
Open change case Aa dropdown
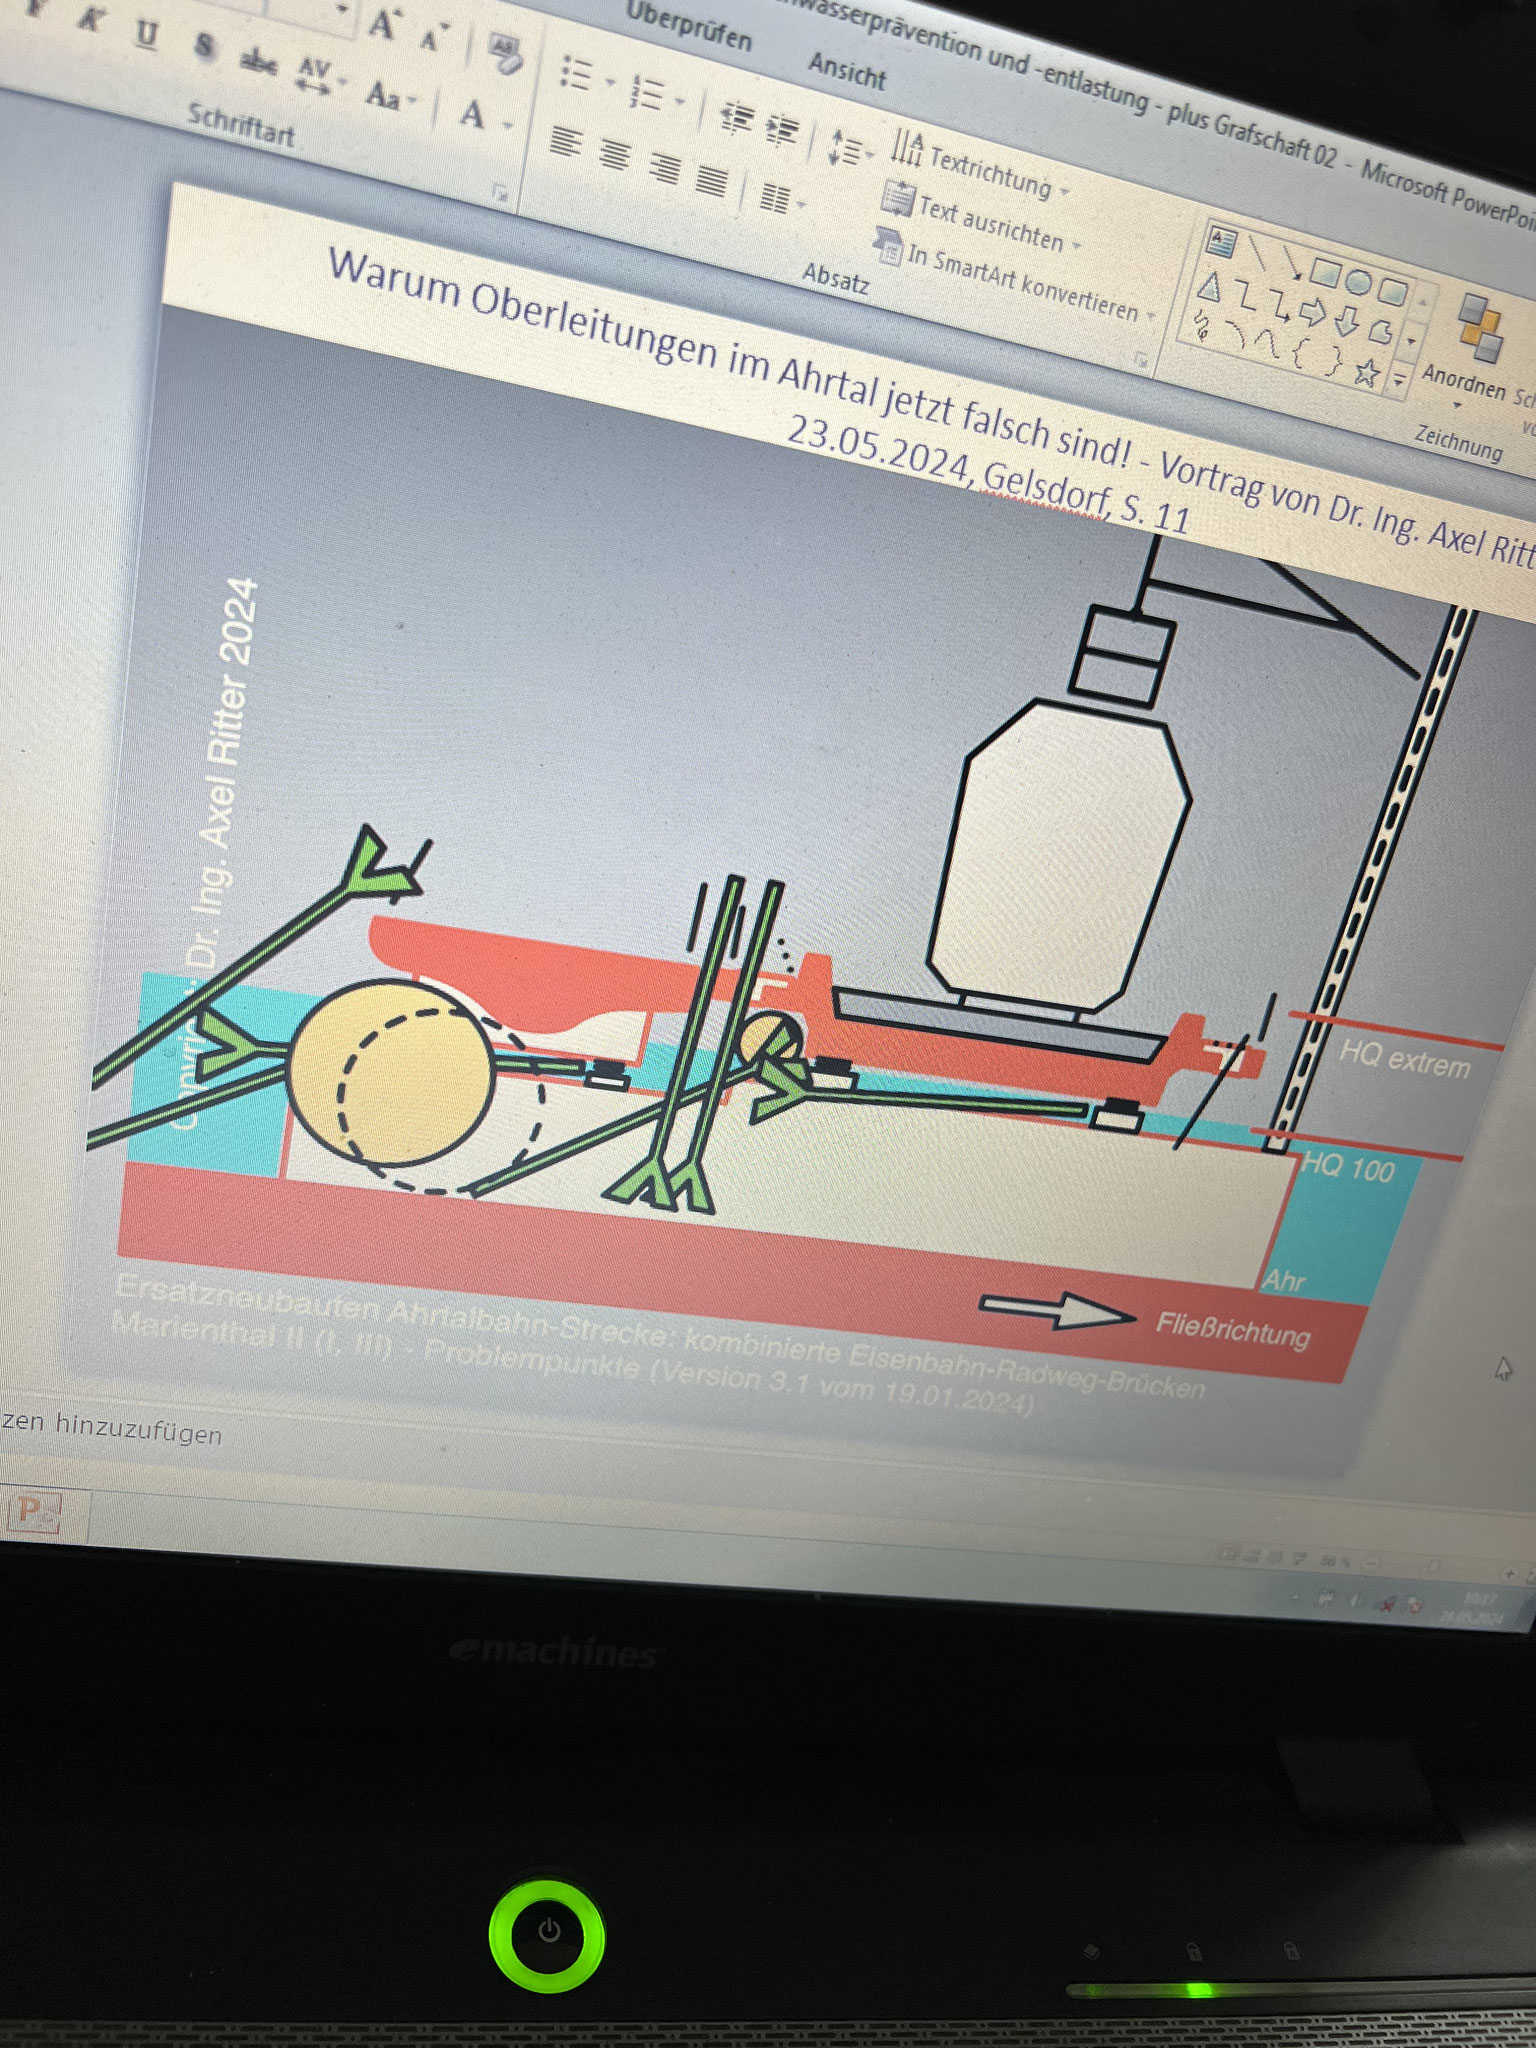coord(390,96)
